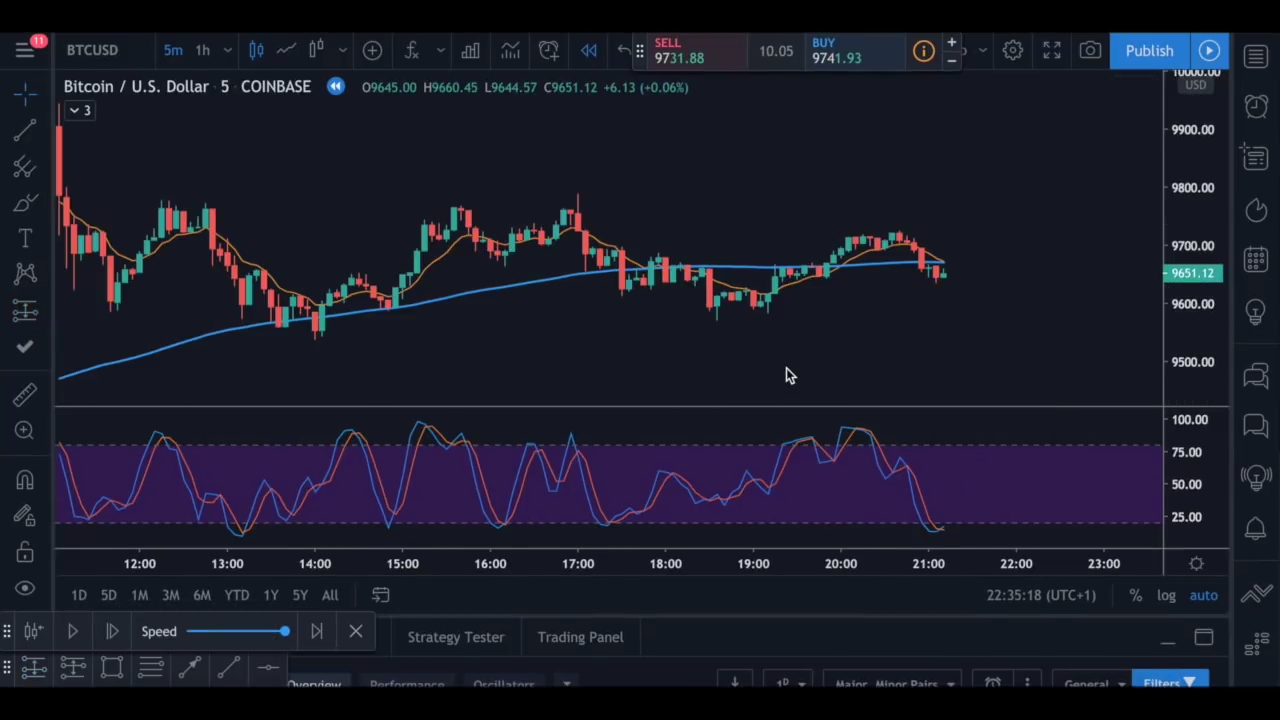Select the prediction and measurement tool
The height and width of the screenshot is (720, 1280).
(x=25, y=311)
